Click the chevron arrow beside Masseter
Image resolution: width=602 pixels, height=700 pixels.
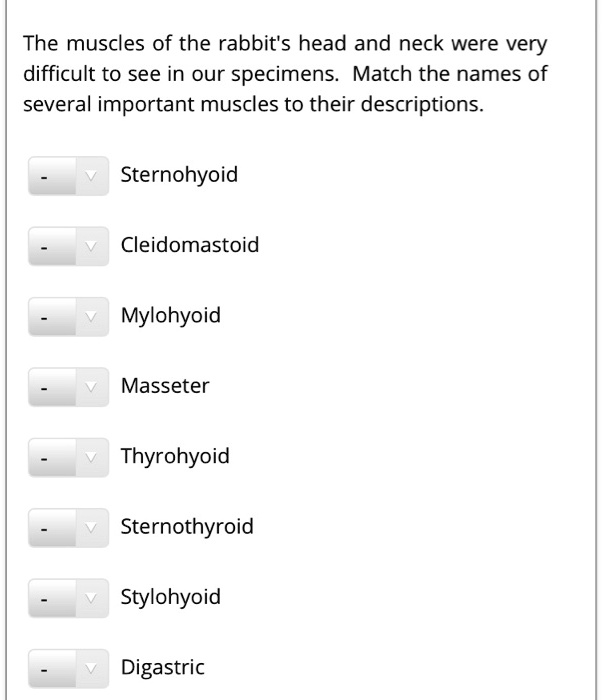(x=91, y=387)
